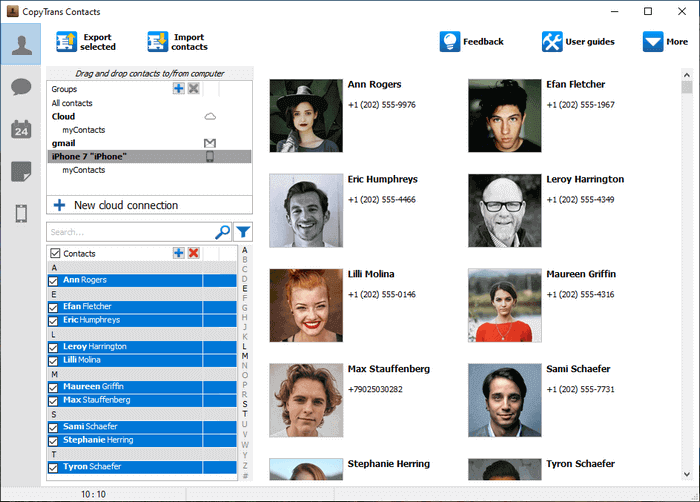This screenshot has height=502, width=700.
Task: Open the Feedback lightbulb button
Action: tap(471, 42)
